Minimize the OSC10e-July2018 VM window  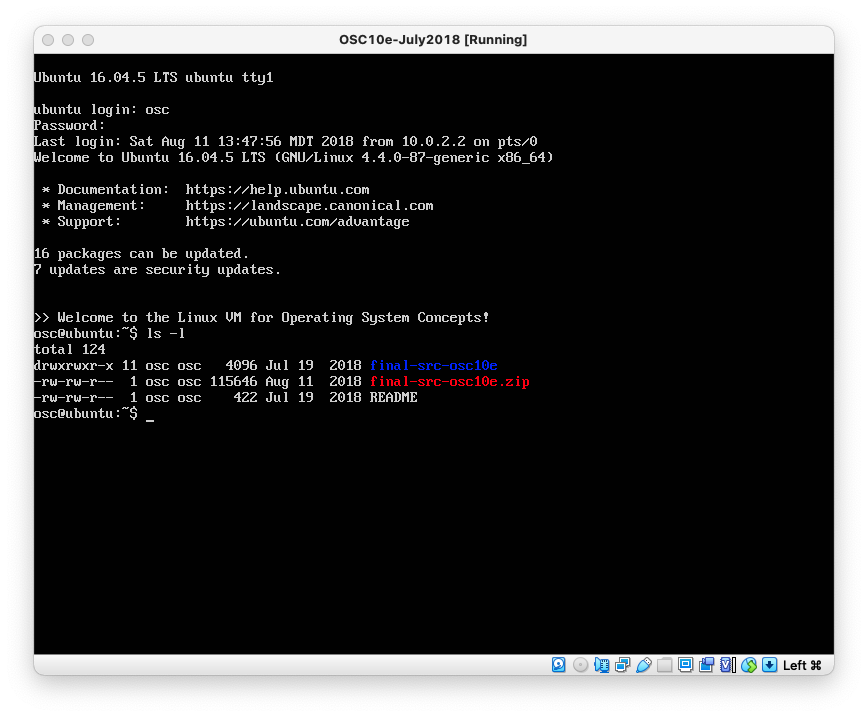(x=68, y=40)
